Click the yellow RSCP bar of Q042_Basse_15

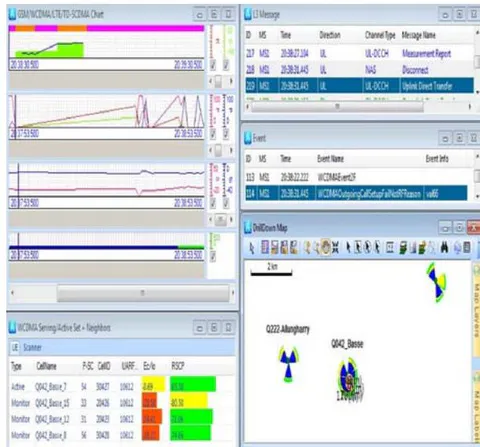[x=189, y=401]
